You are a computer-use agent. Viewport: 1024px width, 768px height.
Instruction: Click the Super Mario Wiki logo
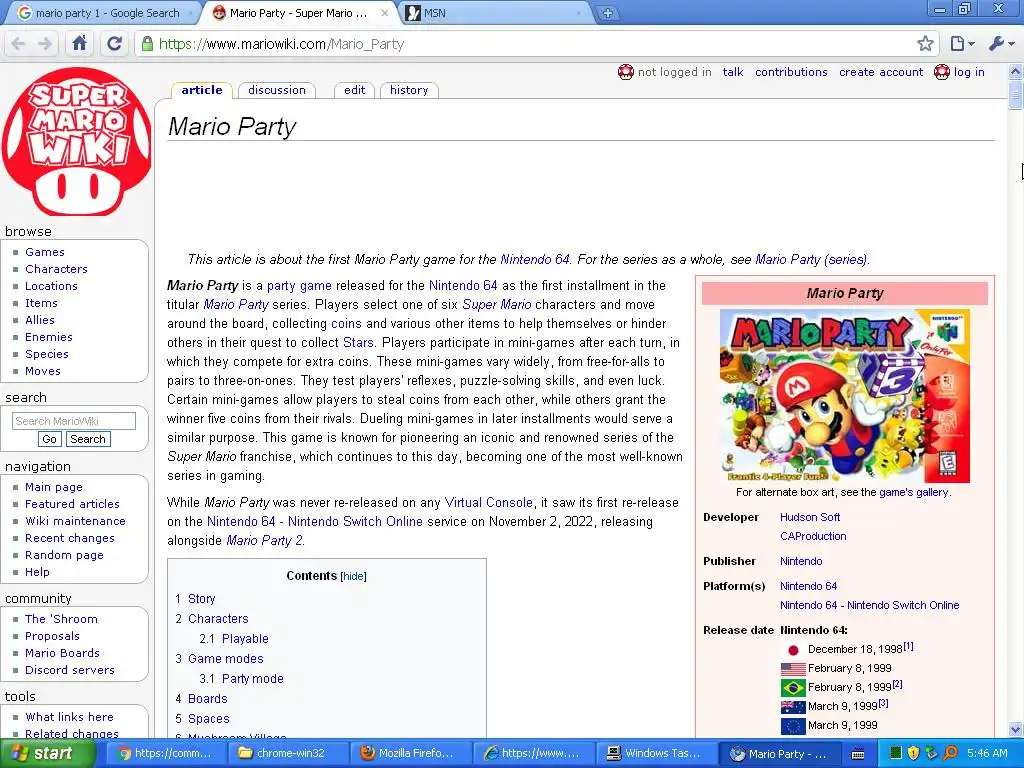coord(76,141)
